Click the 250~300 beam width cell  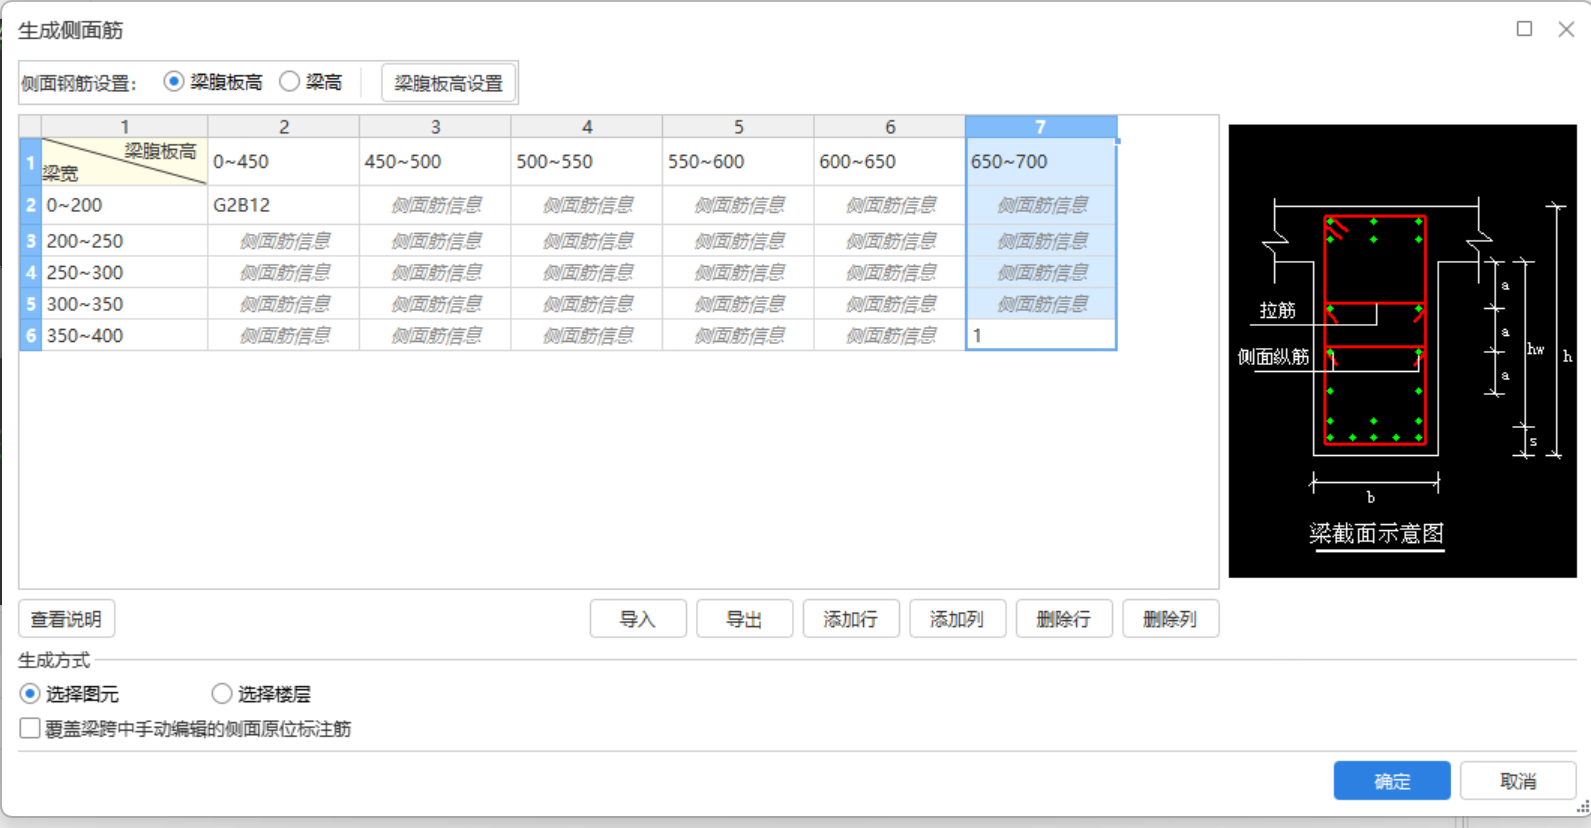[125, 272]
